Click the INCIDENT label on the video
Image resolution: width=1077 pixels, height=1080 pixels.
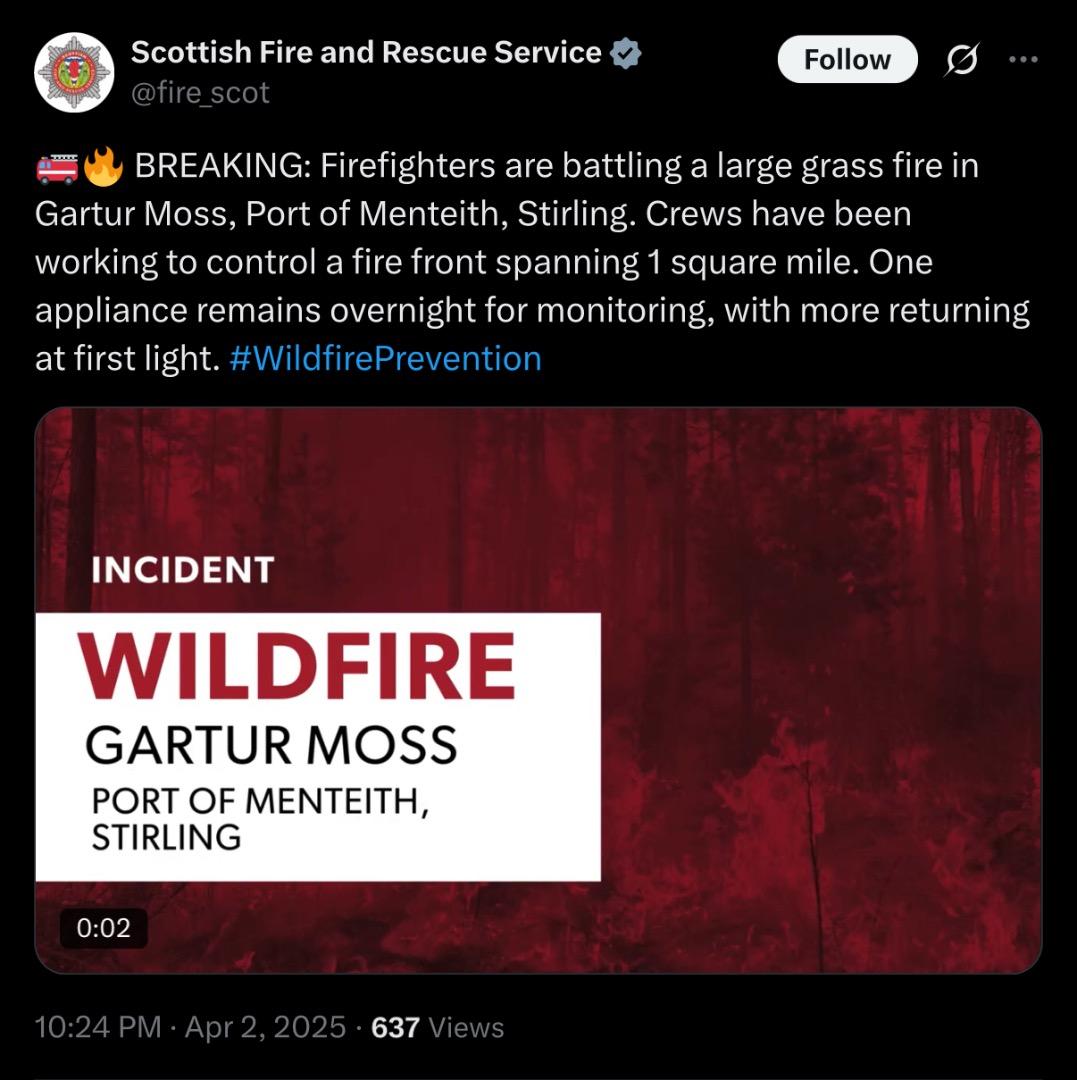(x=181, y=570)
